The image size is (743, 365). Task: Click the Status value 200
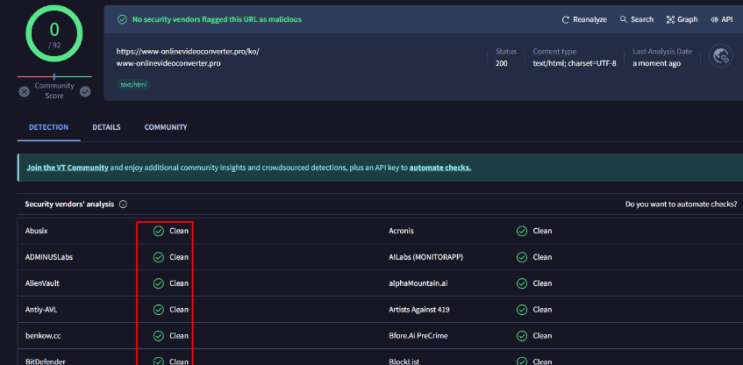coord(501,63)
